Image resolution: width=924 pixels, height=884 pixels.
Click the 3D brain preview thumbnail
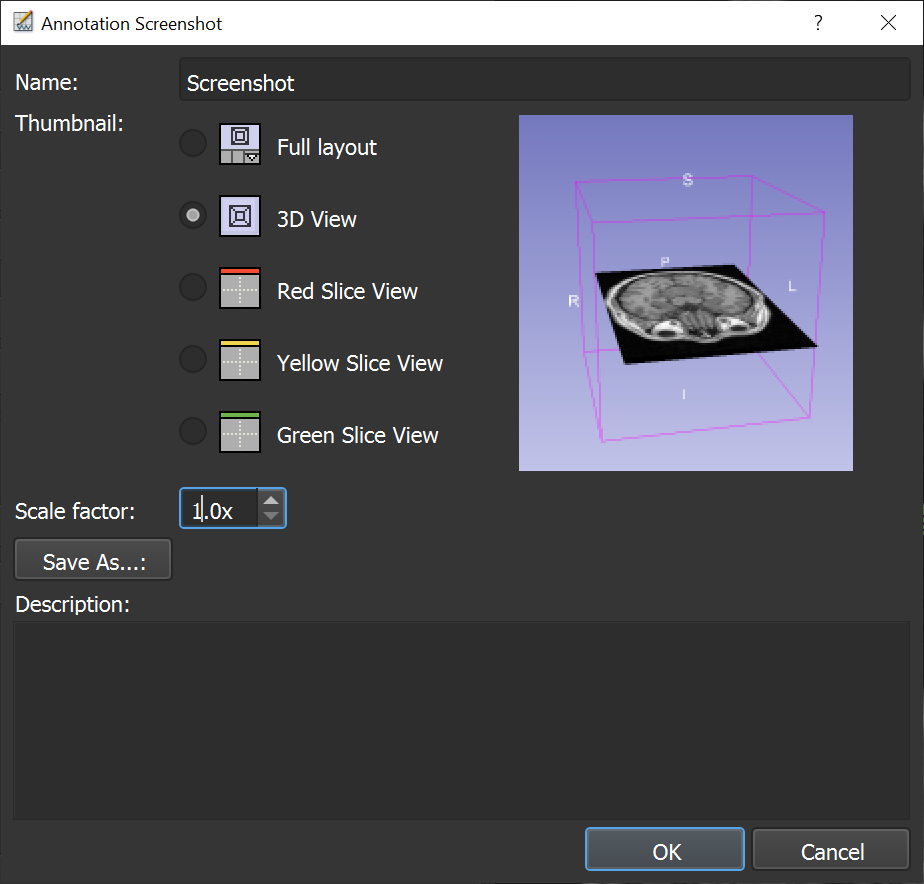(685, 292)
